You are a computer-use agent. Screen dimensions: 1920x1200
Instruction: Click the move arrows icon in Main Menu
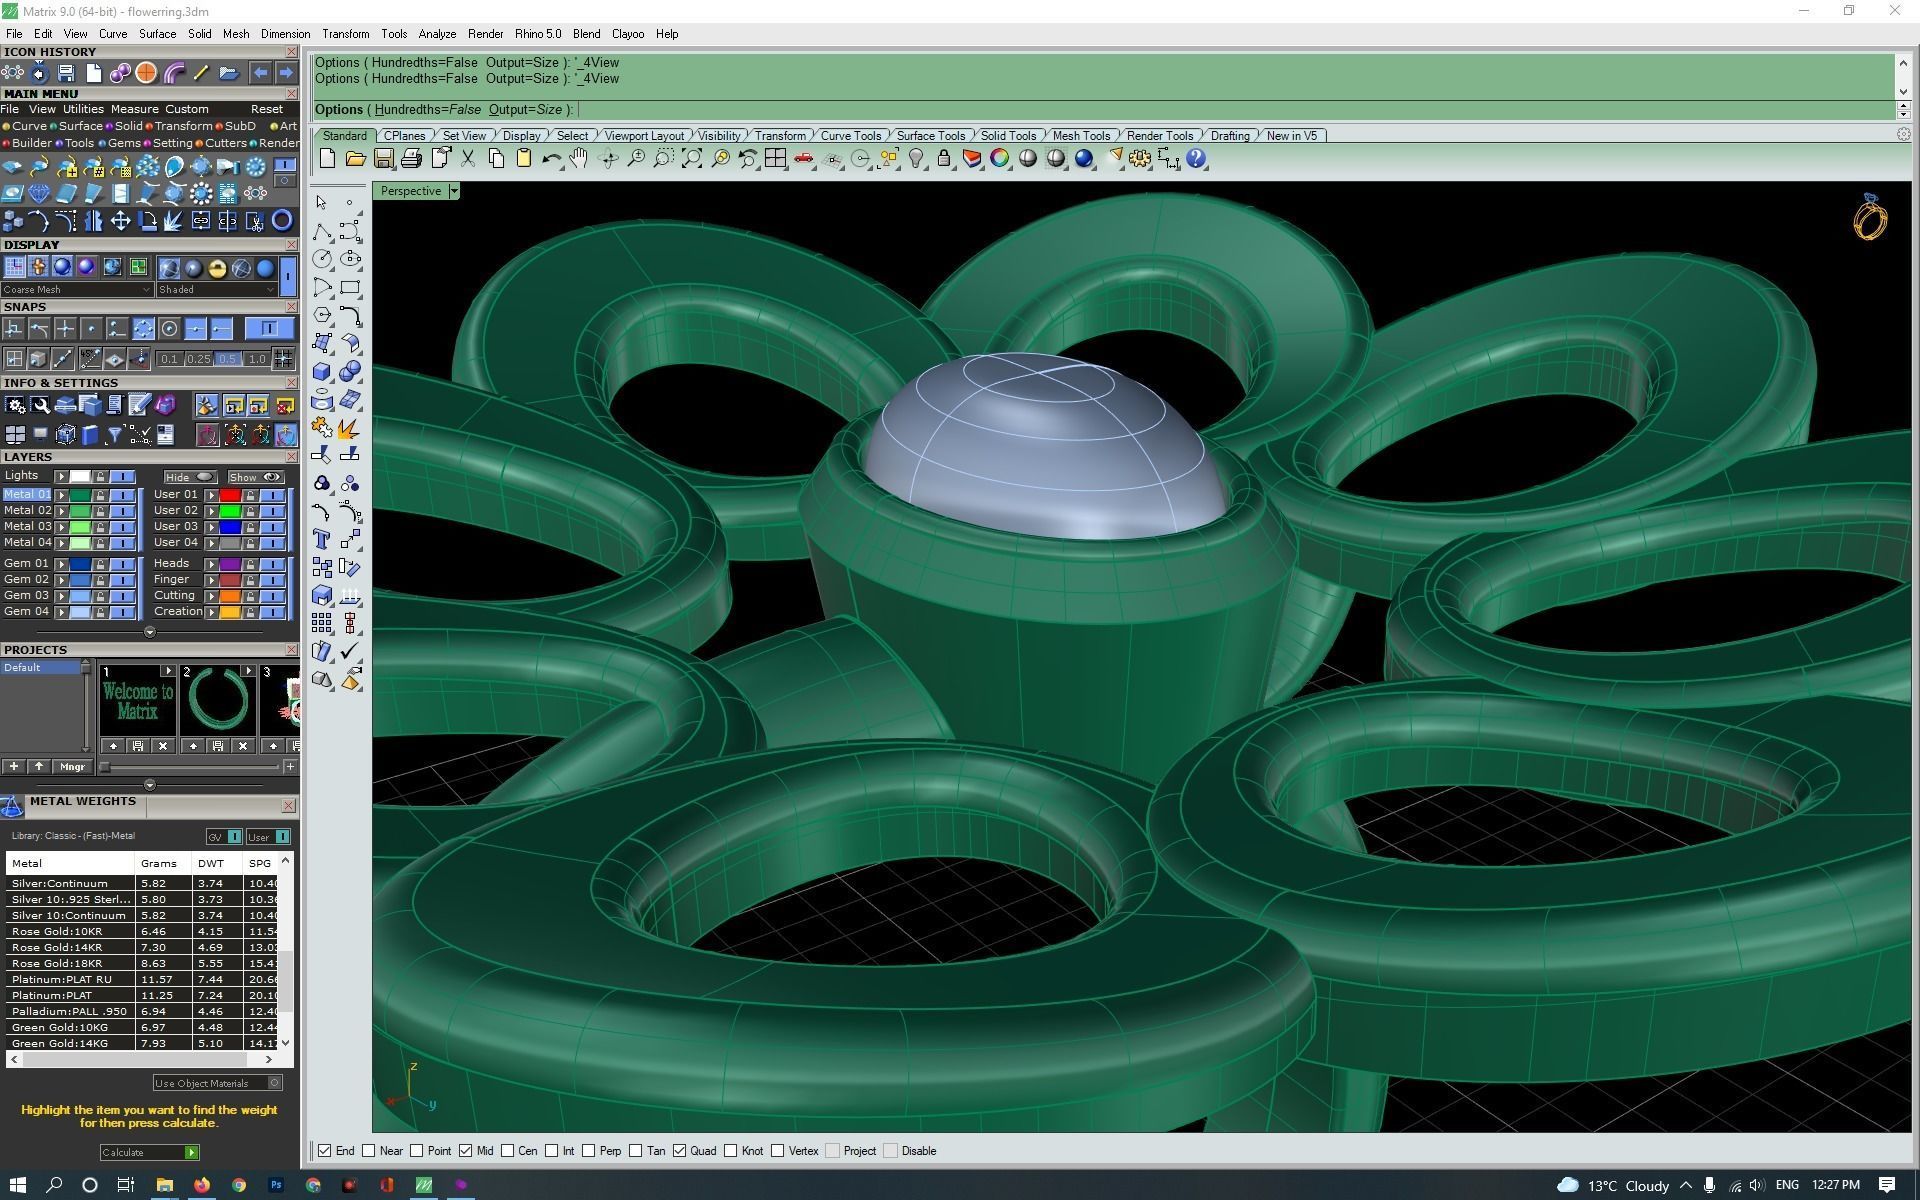(x=120, y=221)
